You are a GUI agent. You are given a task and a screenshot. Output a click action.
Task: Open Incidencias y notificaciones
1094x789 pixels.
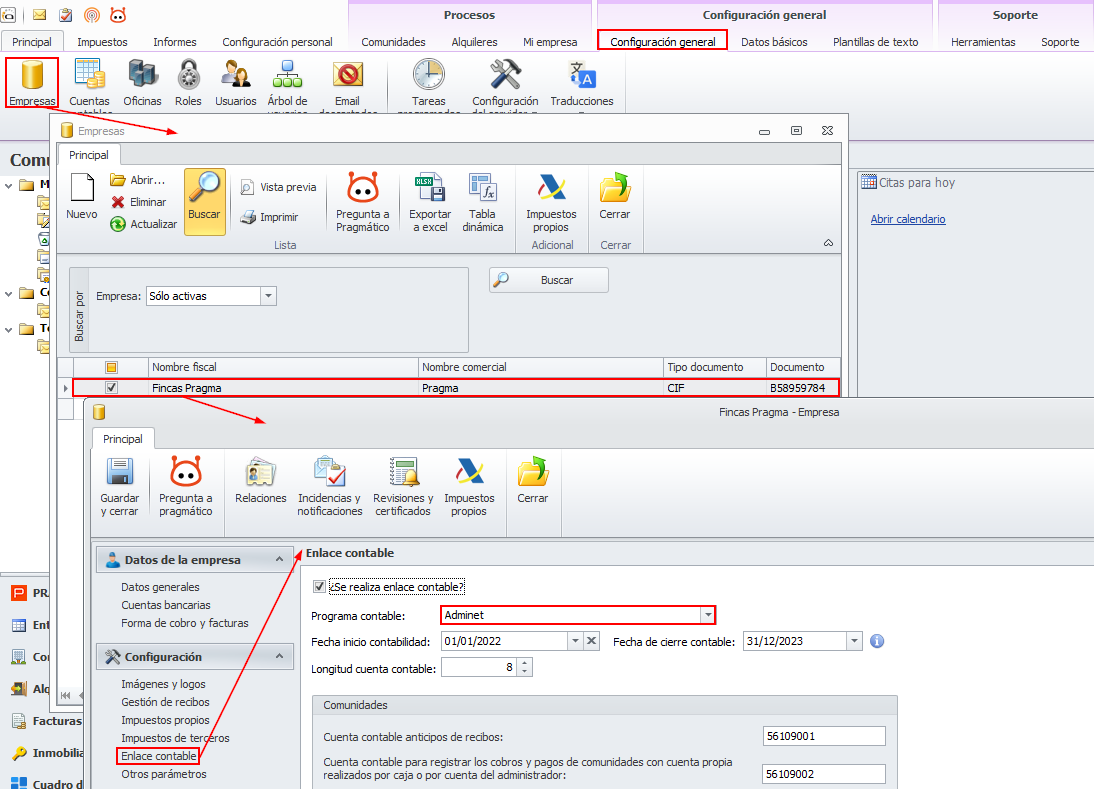point(329,487)
